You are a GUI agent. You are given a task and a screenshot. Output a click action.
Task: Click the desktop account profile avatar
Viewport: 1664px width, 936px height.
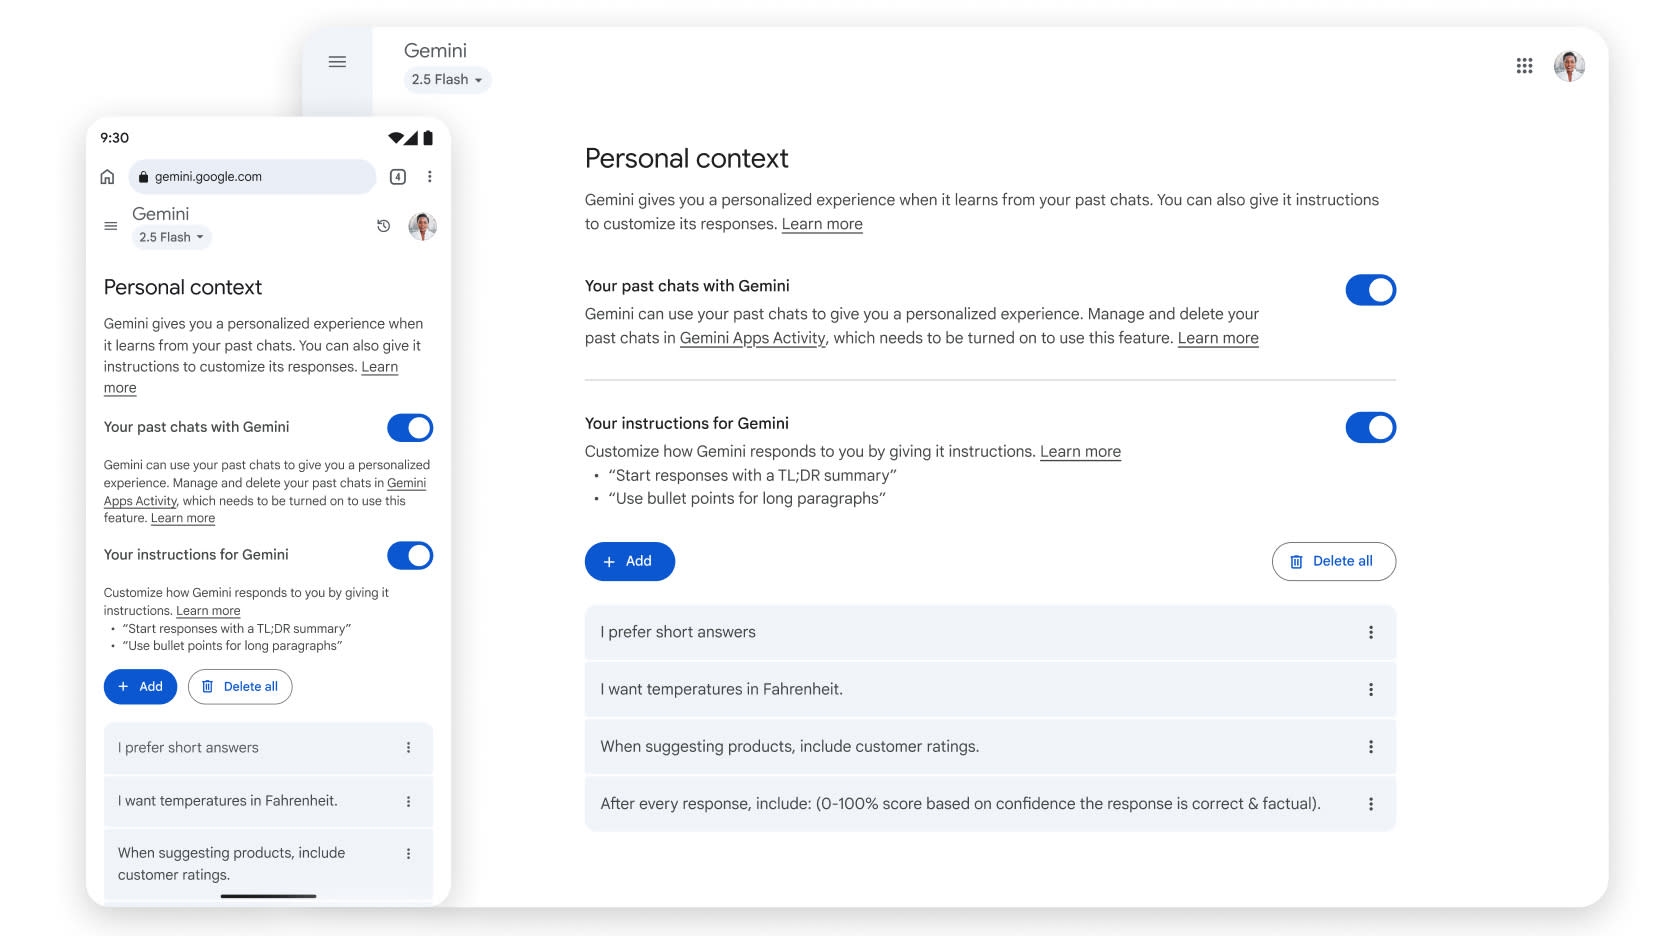[1569, 66]
